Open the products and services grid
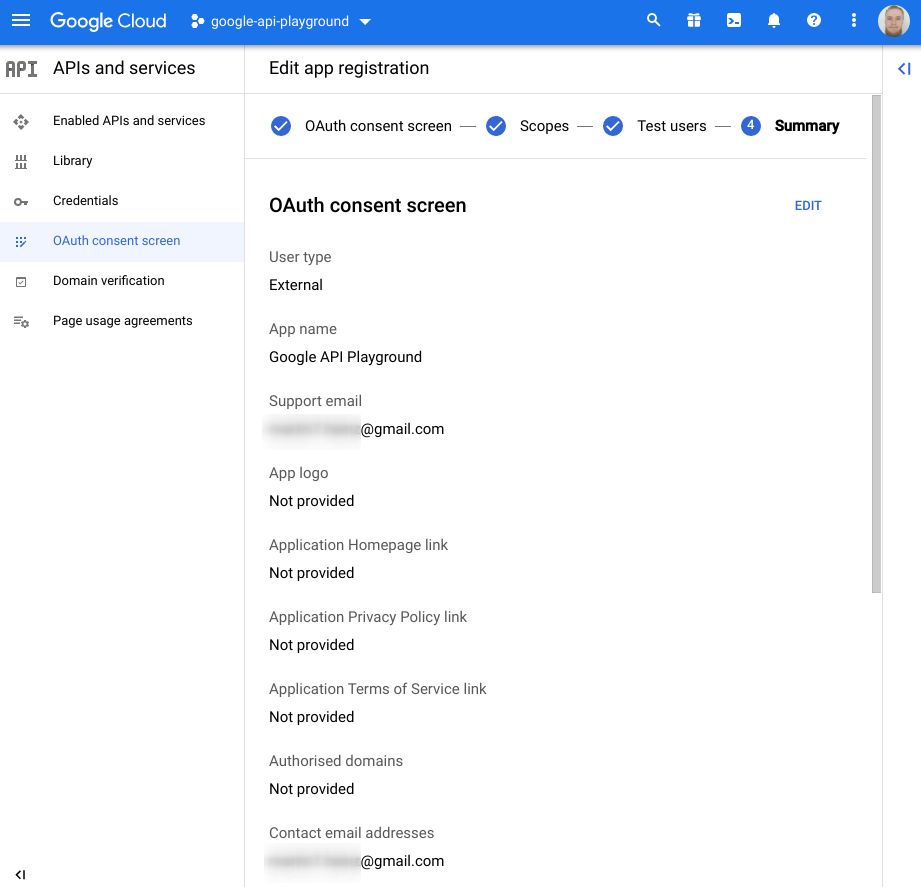Screen dimensions: 921x887 (x=693, y=20)
